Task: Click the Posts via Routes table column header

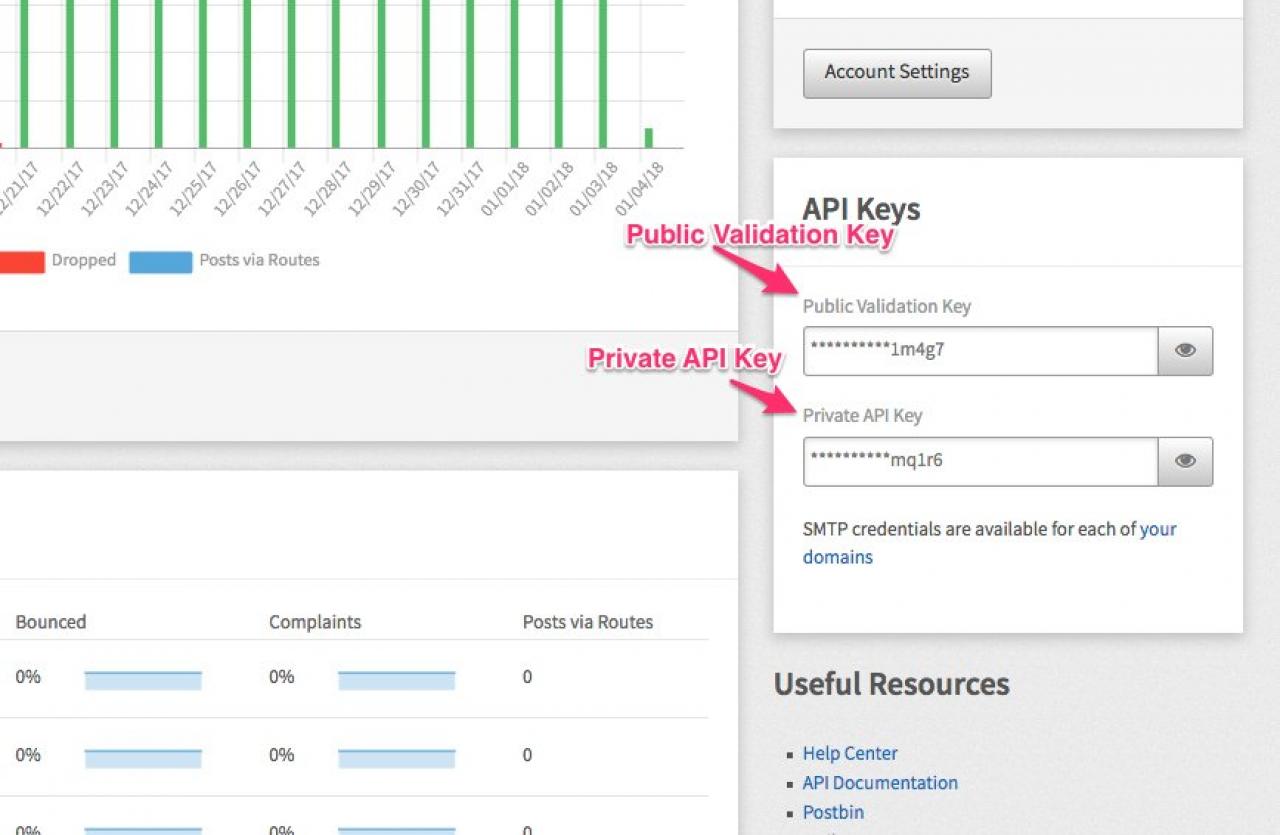Action: pyautogui.click(x=588, y=622)
